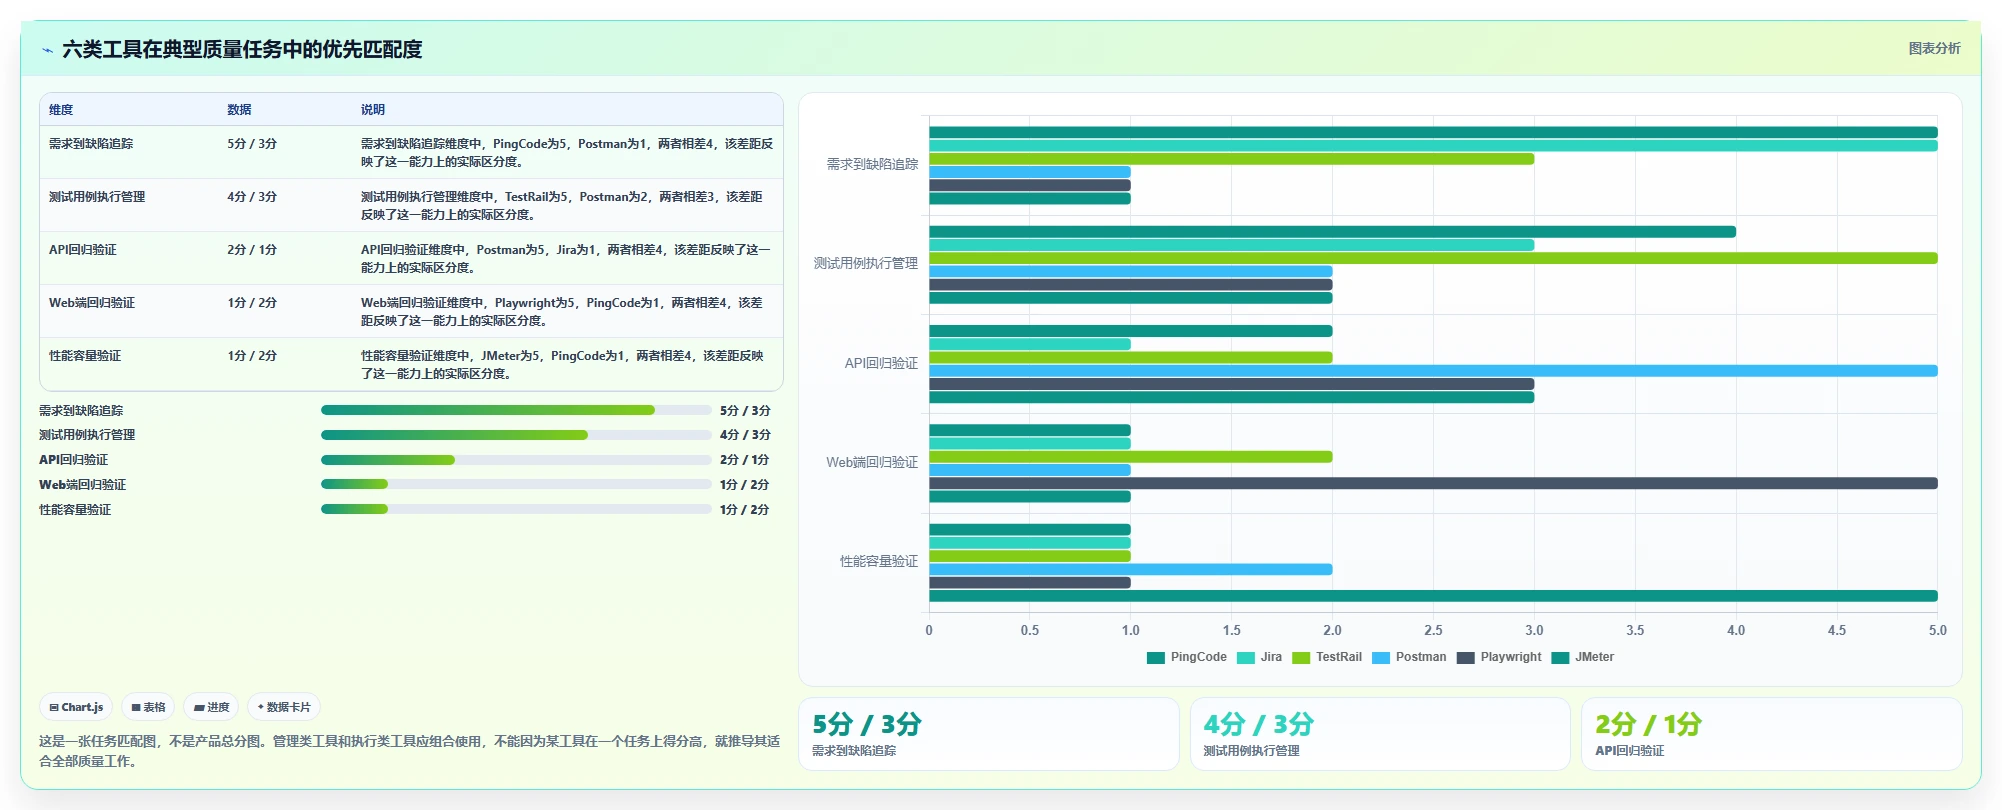This screenshot has height=810, width=2002.
Task: Click the 数据卡片 tag
Action: click(284, 707)
